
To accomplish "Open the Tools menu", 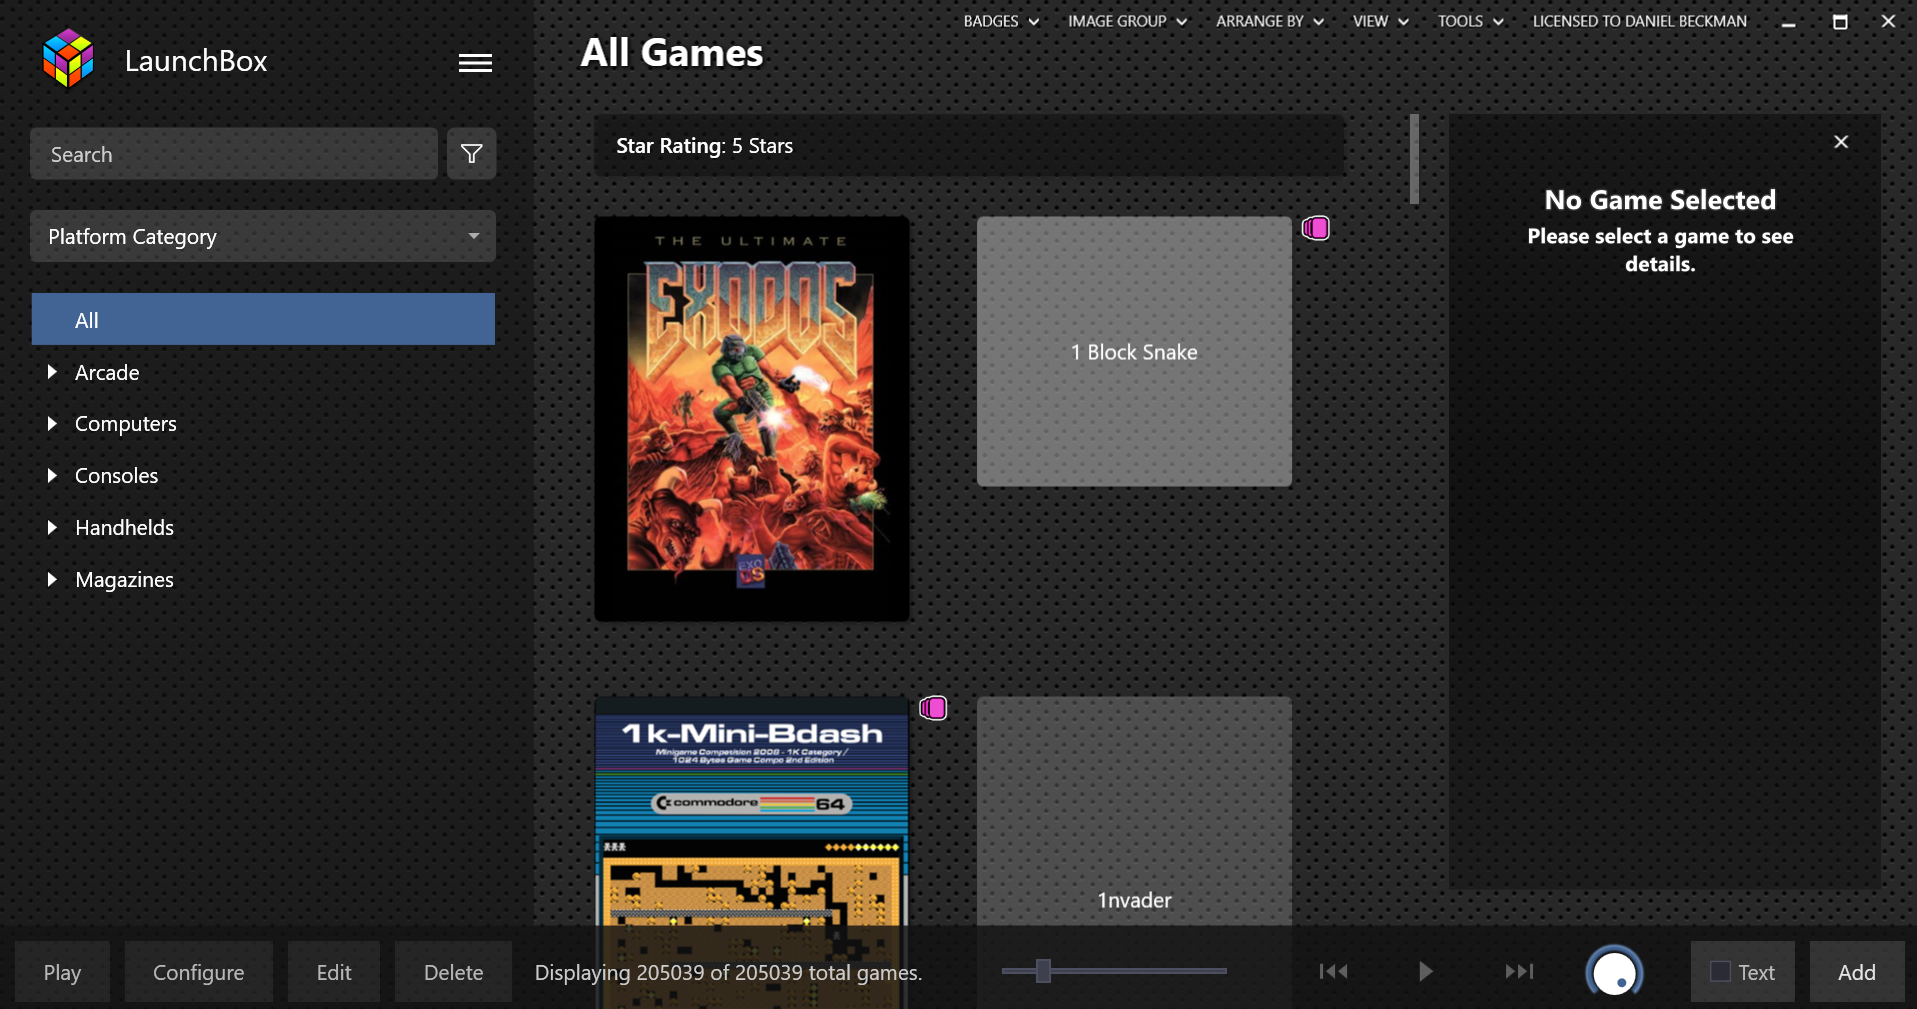I will [x=1470, y=21].
